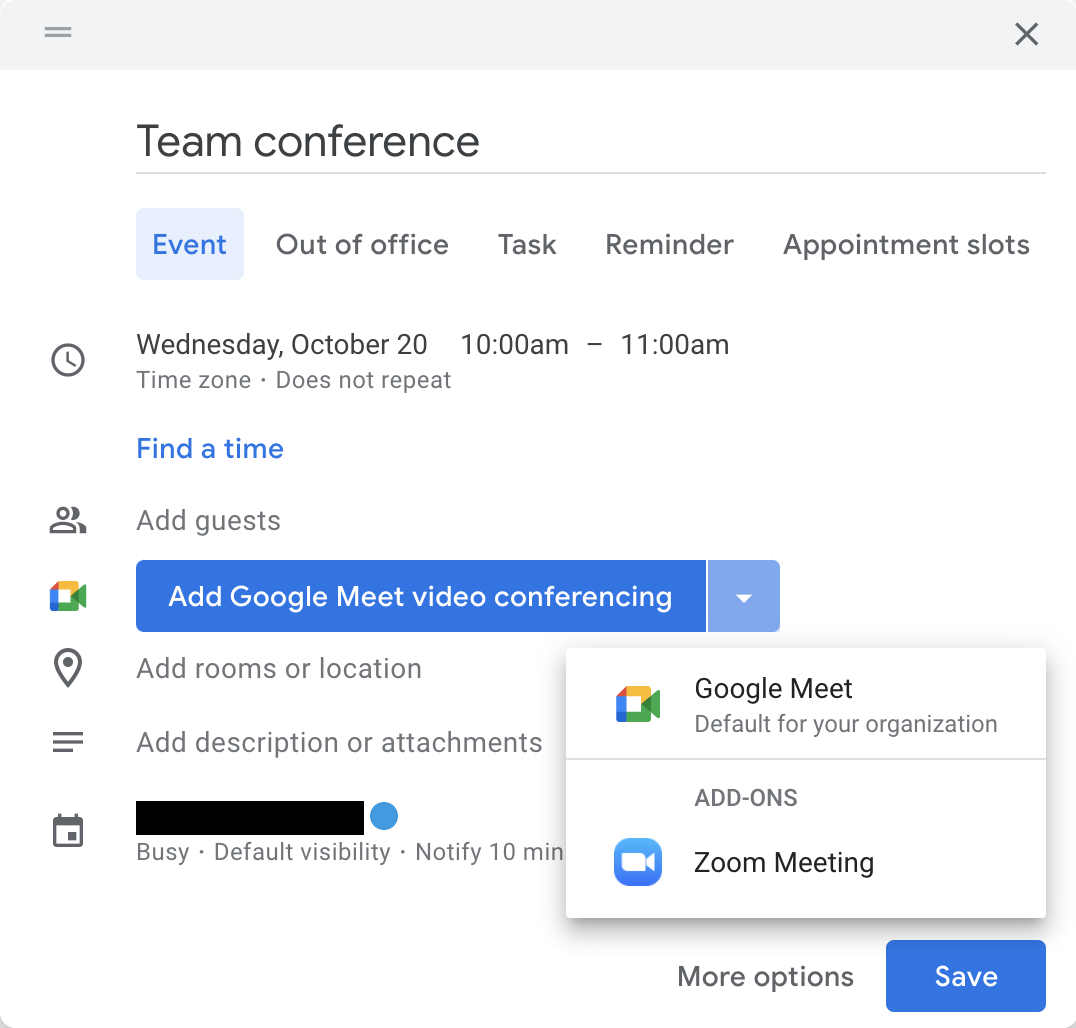
Task: Change the 10:00am start time
Action: [x=514, y=344]
